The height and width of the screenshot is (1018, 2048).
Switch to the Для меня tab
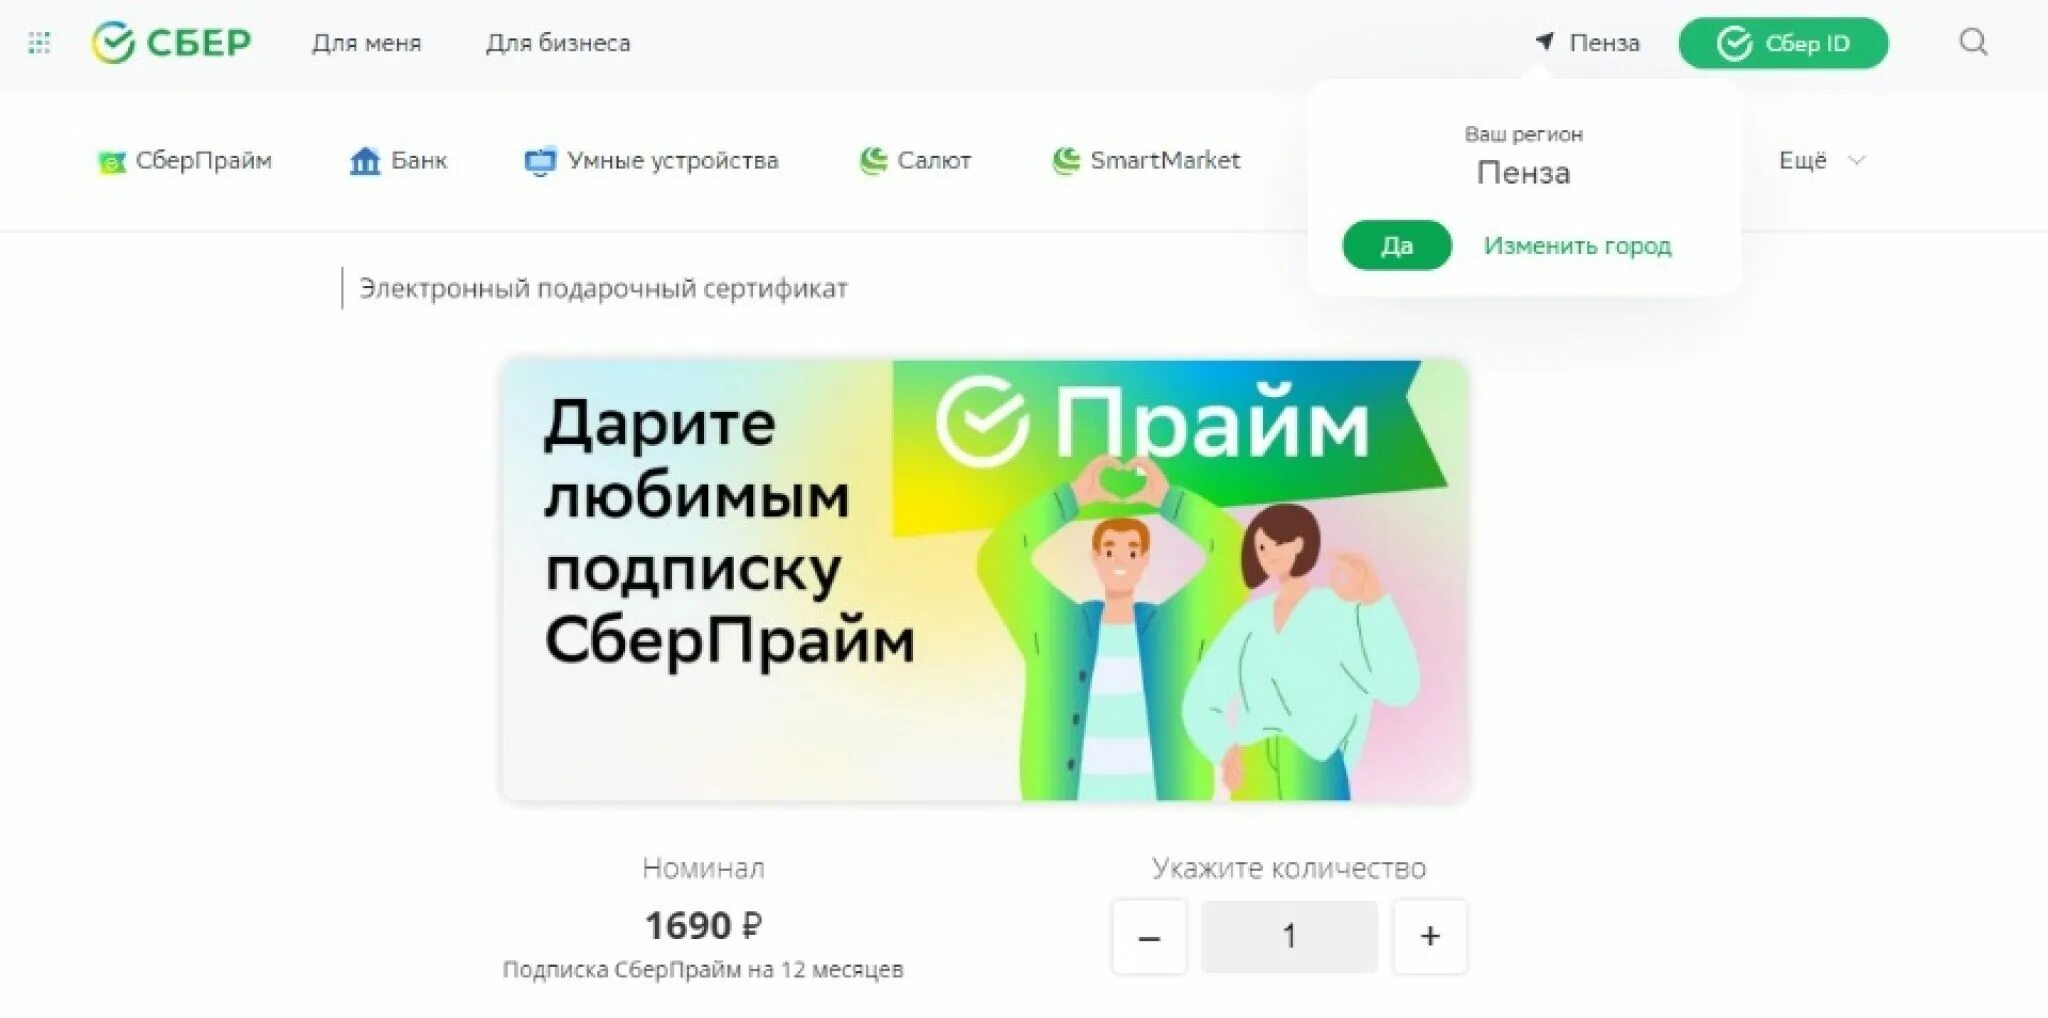coord(366,43)
